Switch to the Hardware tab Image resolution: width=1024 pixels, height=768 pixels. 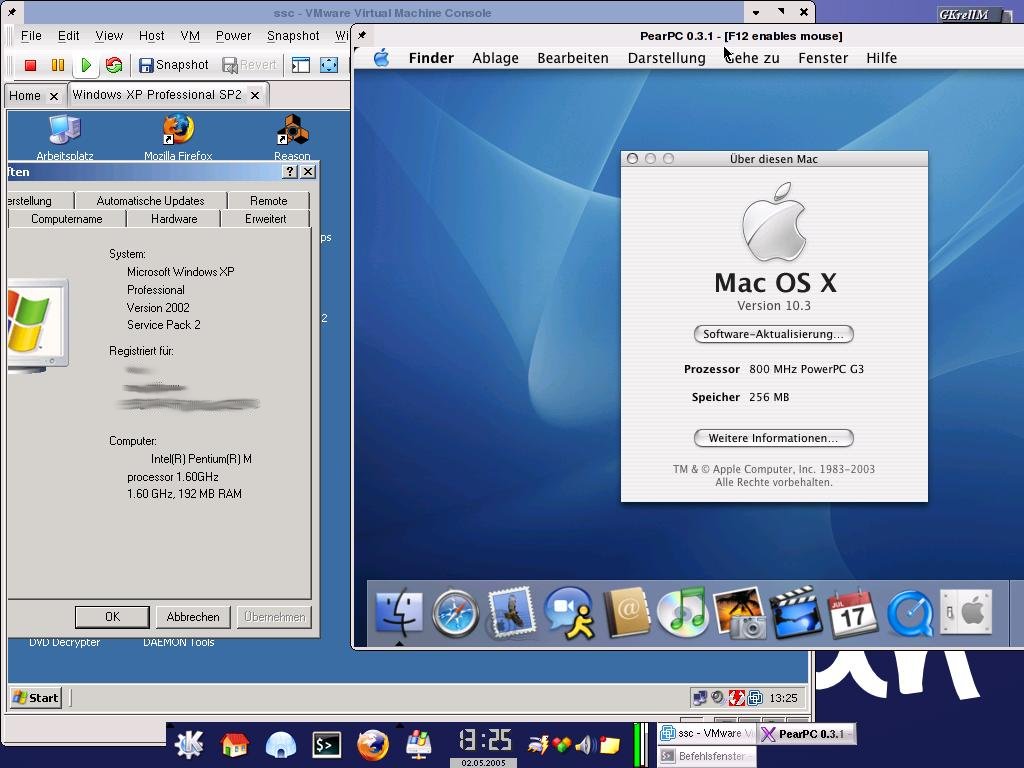click(x=174, y=219)
